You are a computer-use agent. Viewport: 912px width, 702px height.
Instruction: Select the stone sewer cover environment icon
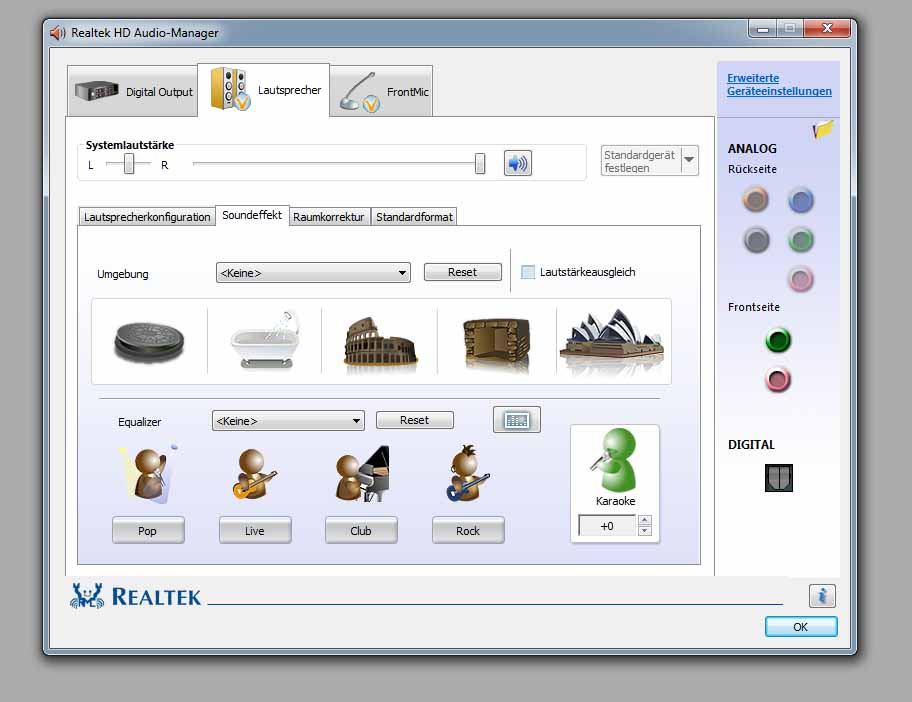(x=149, y=342)
